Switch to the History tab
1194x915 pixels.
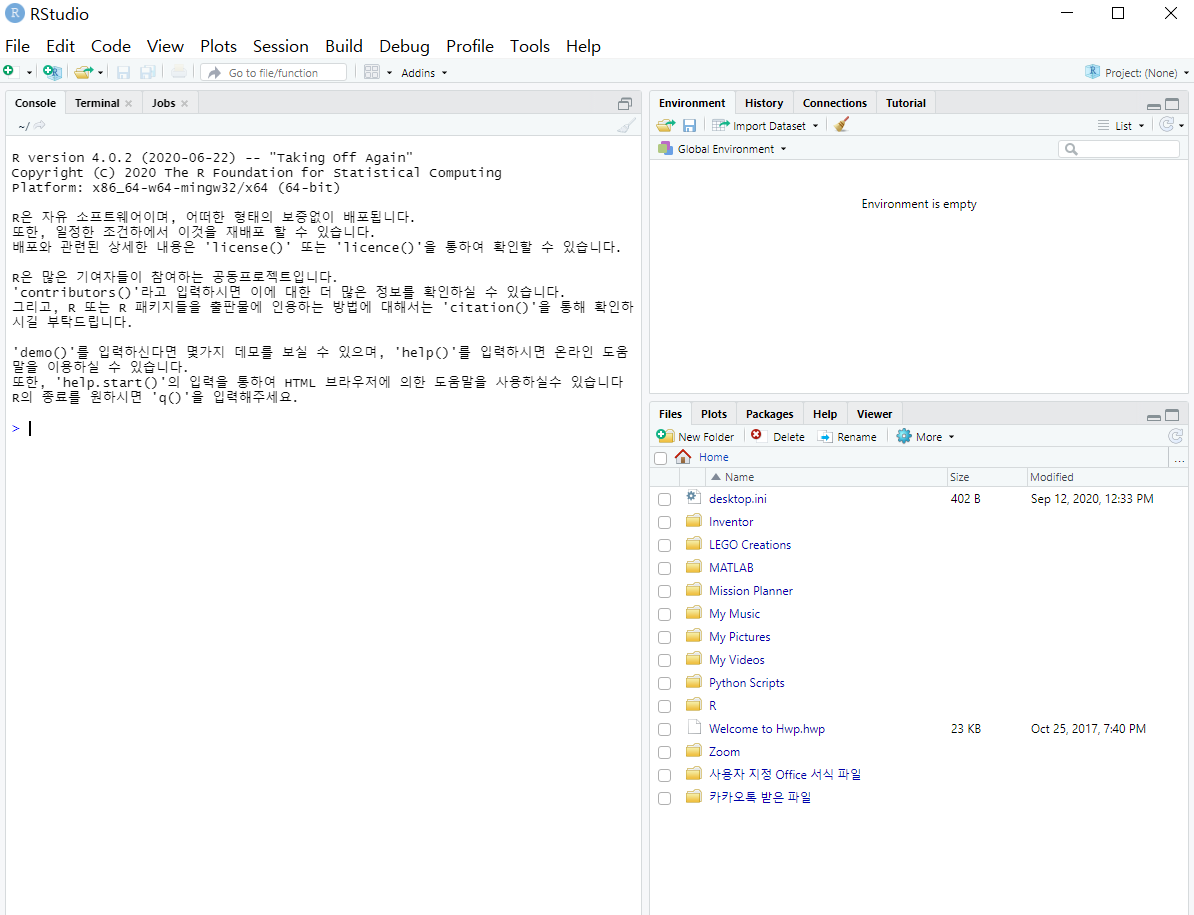pyautogui.click(x=764, y=103)
